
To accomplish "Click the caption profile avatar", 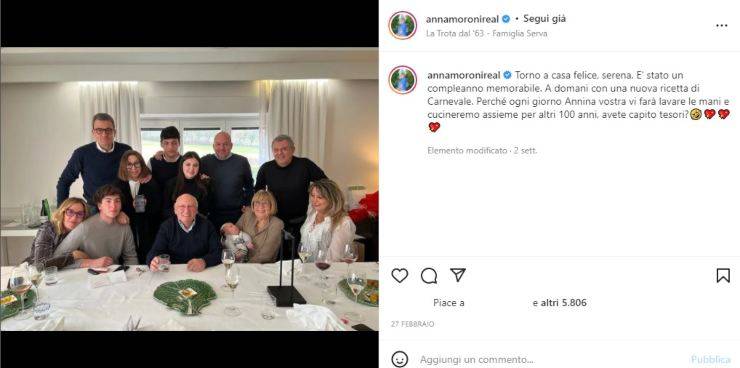I will (403, 80).
